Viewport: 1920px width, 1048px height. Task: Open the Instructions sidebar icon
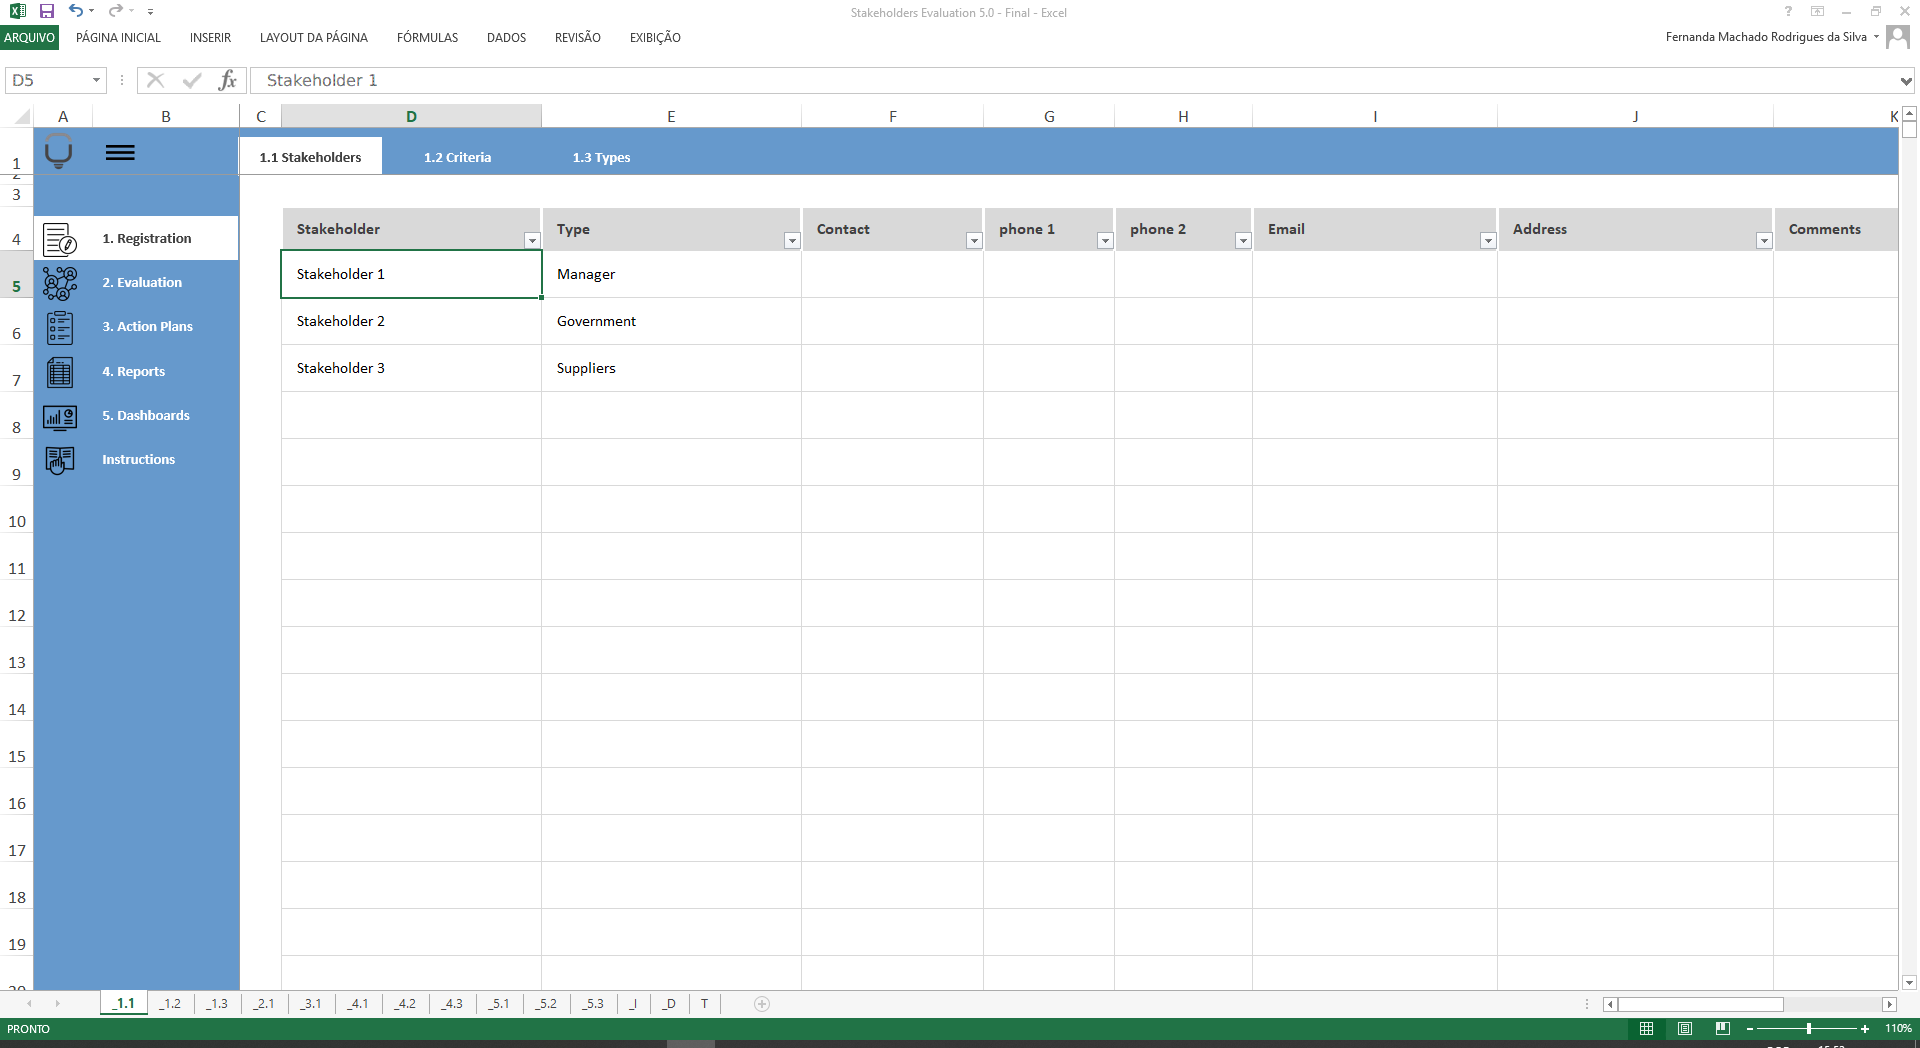point(59,460)
